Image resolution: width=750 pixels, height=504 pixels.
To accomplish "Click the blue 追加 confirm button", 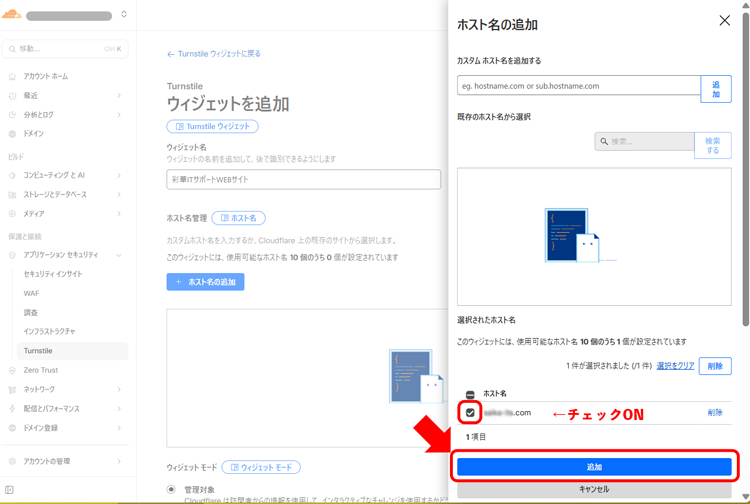I will (594, 467).
